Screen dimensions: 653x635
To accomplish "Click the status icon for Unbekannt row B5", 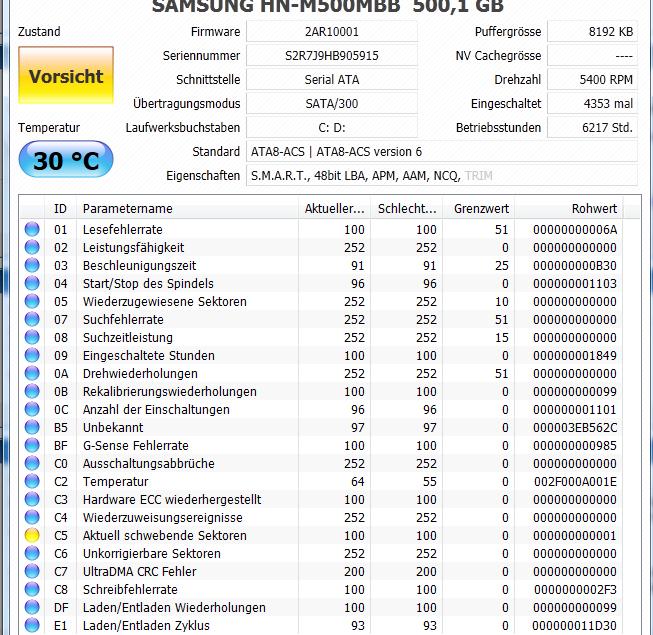I will (32, 427).
